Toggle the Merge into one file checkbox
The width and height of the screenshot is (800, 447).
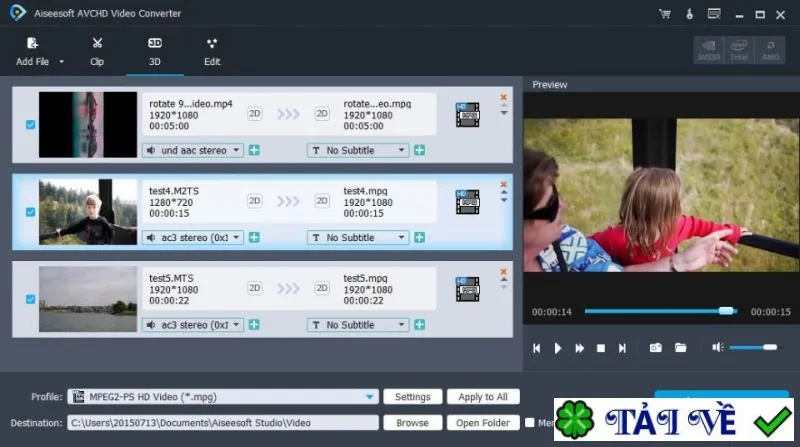click(x=530, y=423)
